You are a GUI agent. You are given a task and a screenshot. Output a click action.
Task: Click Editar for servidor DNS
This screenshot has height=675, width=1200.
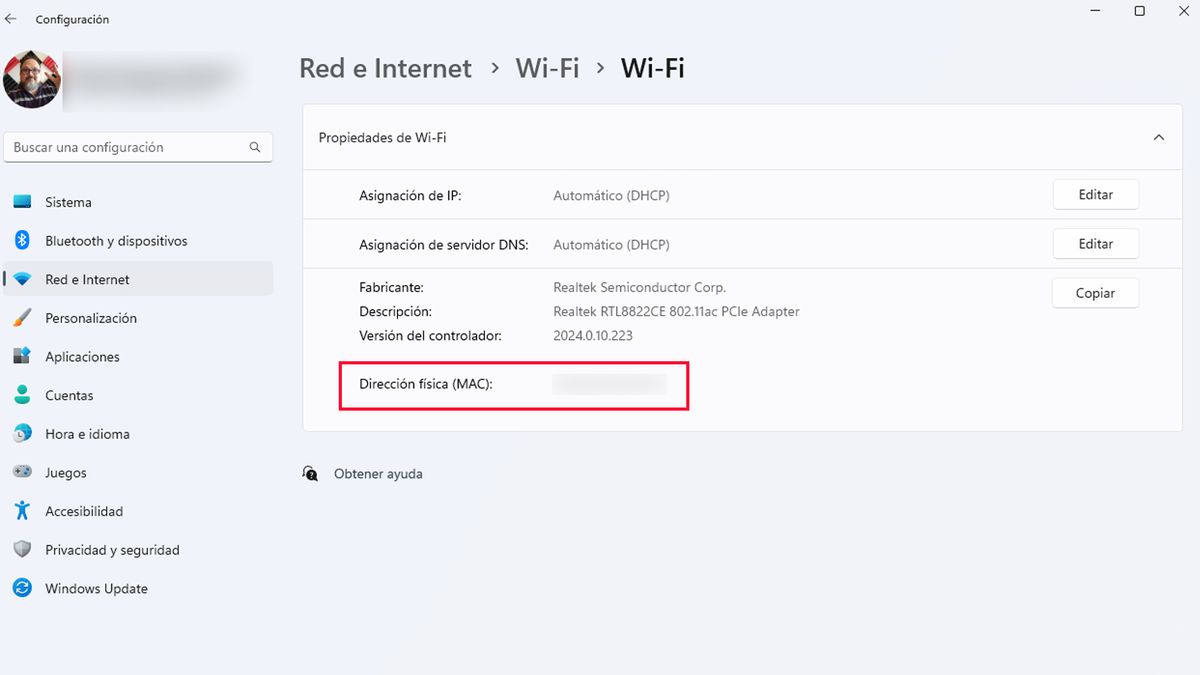click(x=1095, y=243)
